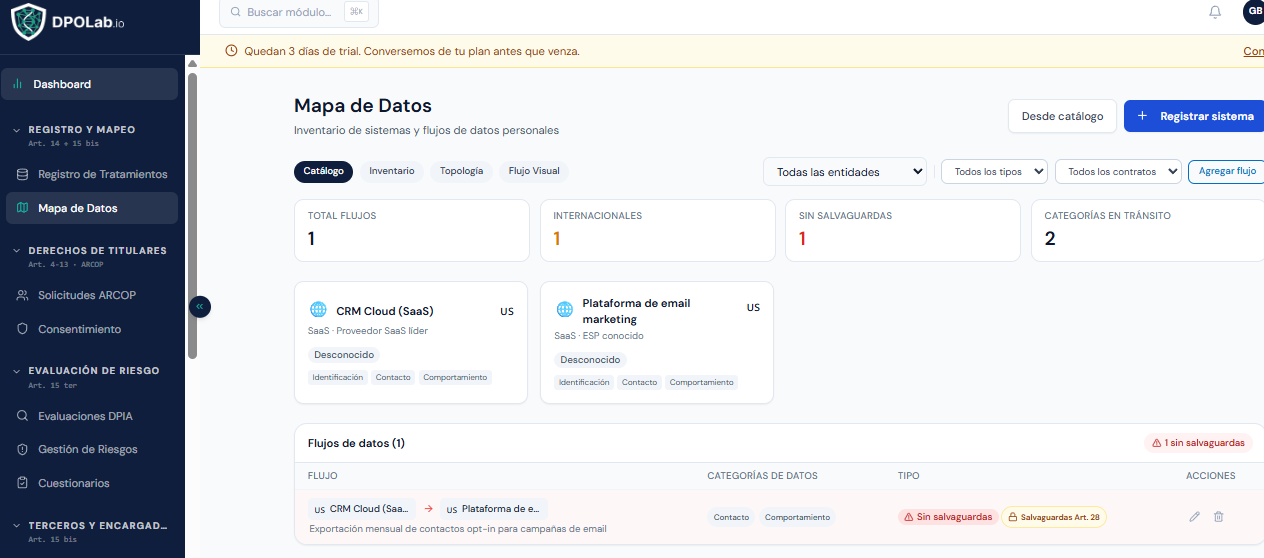Focus the Buscar módulo search field
This screenshot has width=1264, height=558.
(x=299, y=12)
